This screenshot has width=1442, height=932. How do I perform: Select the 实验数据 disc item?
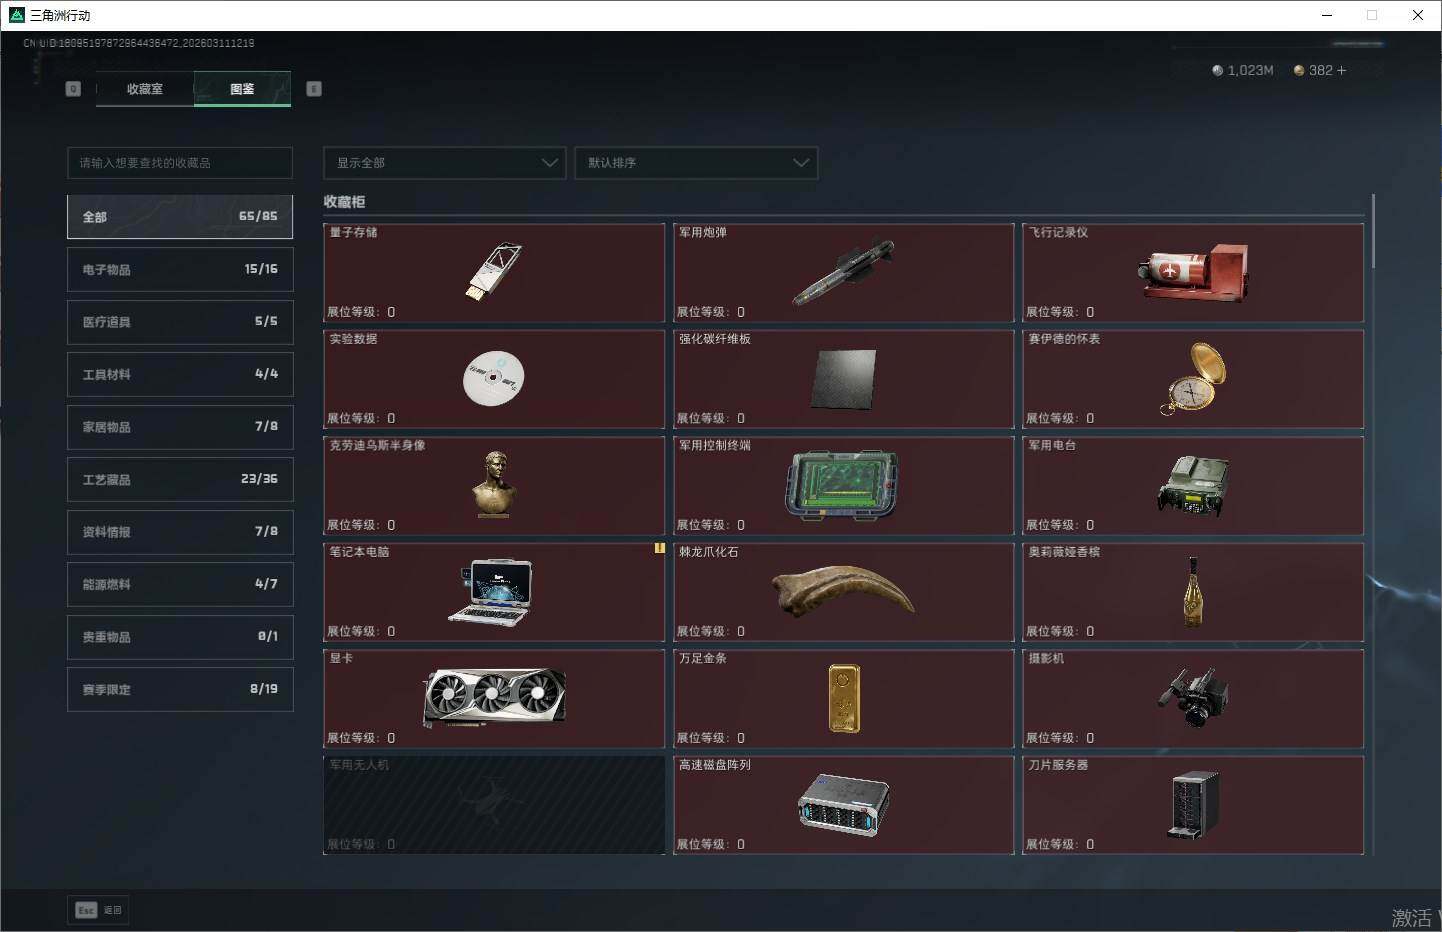494,379
